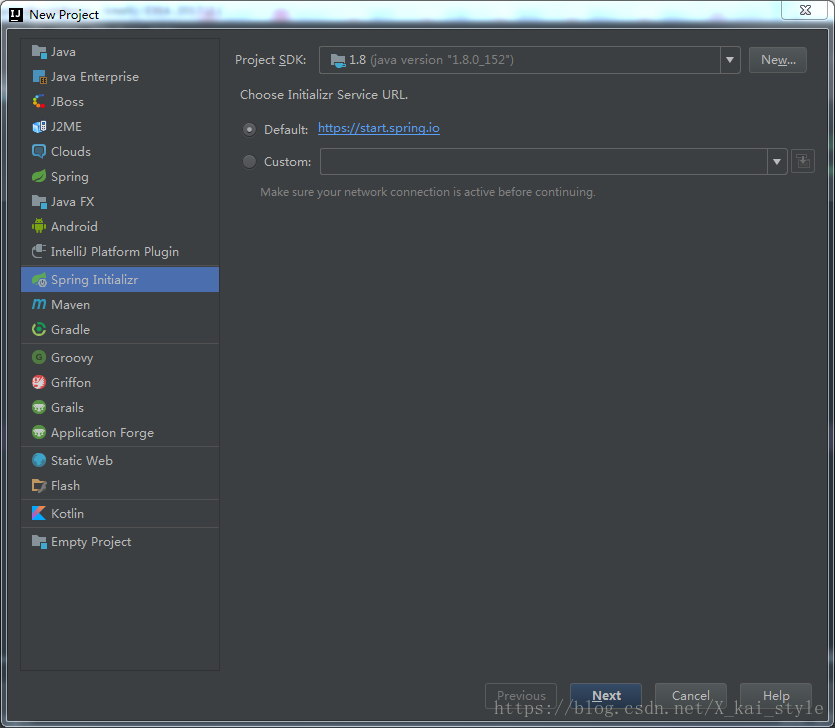This screenshot has width=835, height=728.
Task: Click the Clouds speech-bubble icon
Action: point(39,152)
